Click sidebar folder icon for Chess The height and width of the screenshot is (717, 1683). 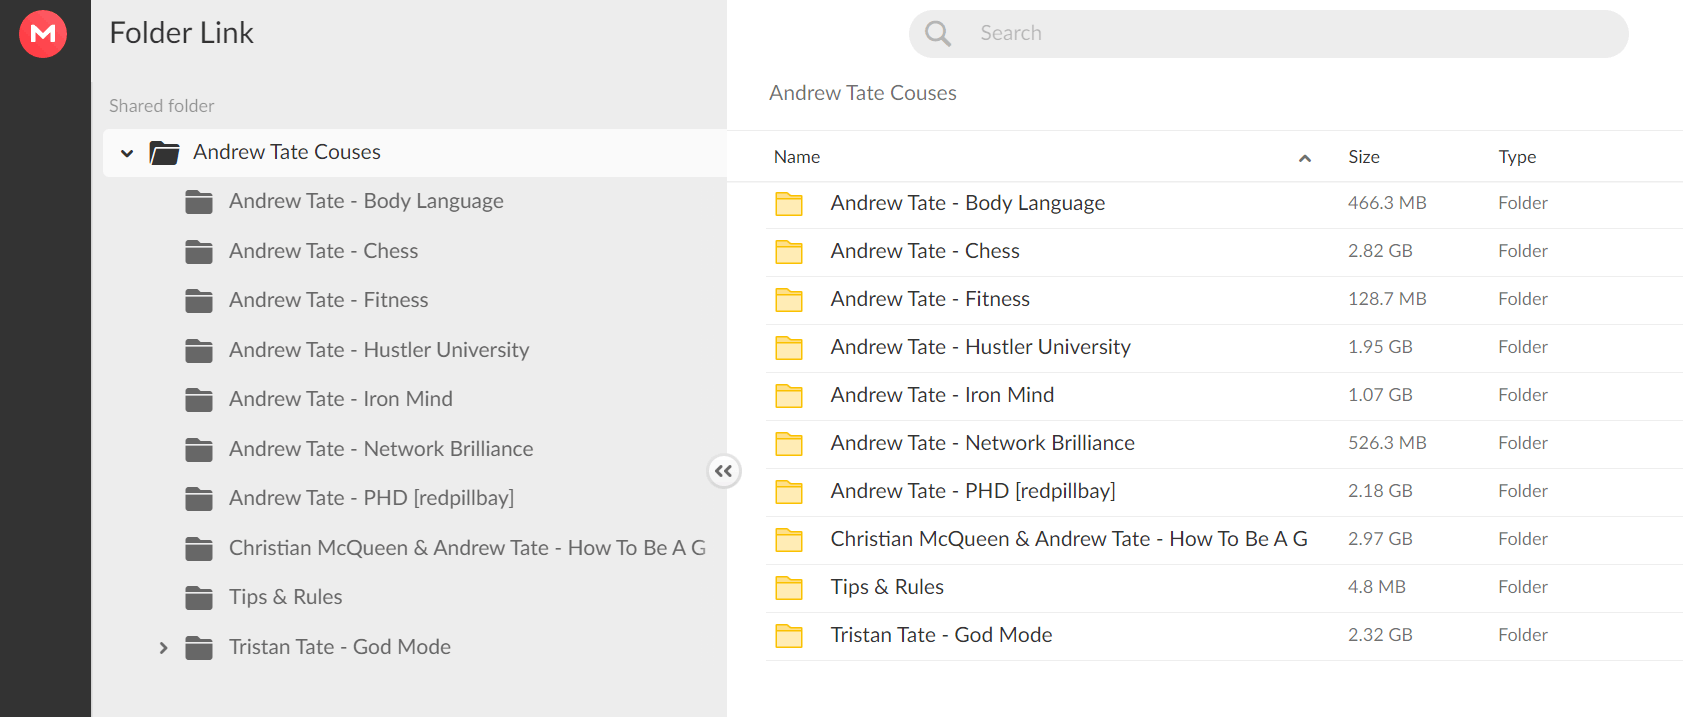tap(199, 252)
